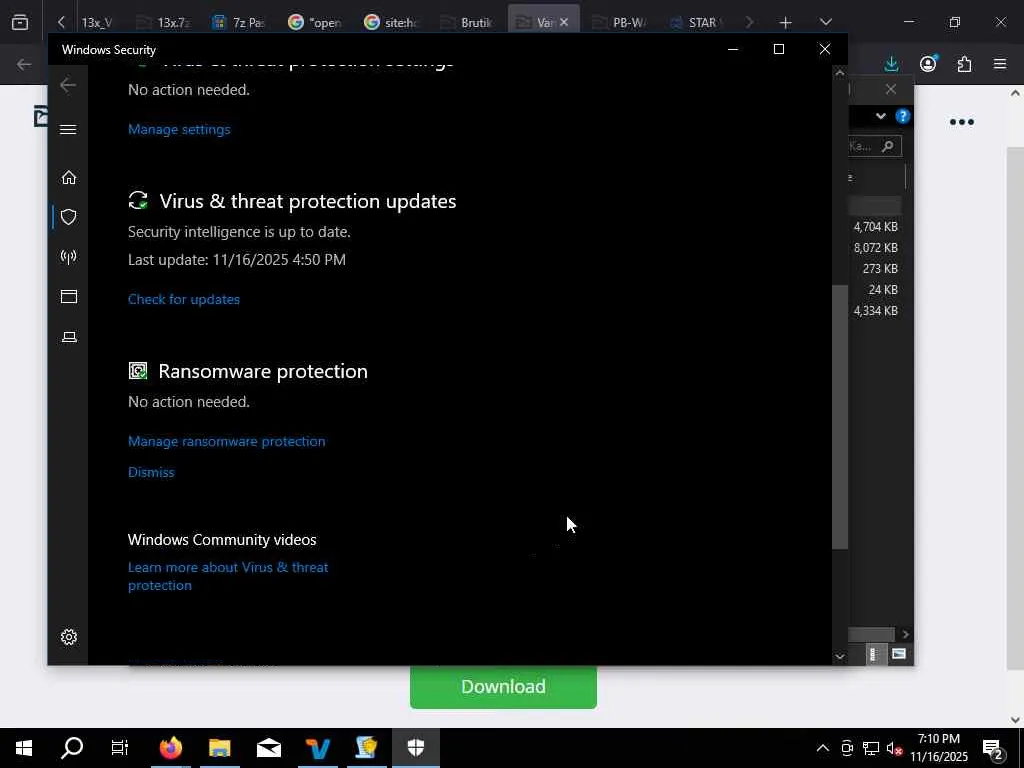Open page three-dot options menu

point(961,122)
